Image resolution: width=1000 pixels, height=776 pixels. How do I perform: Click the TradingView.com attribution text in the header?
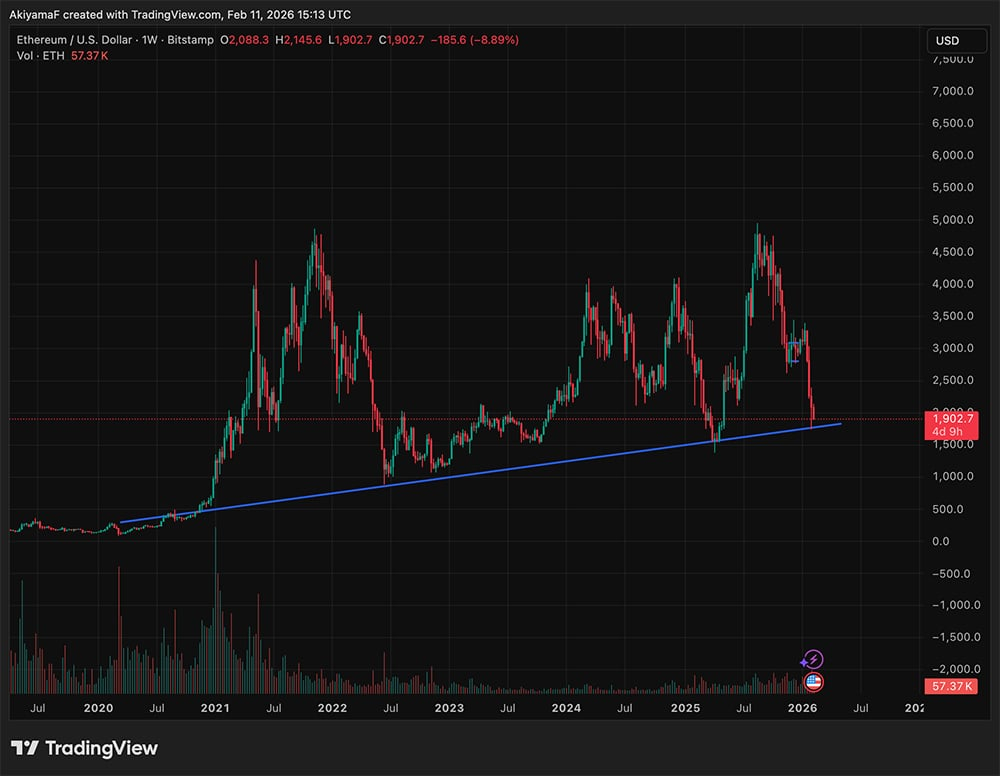(178, 14)
